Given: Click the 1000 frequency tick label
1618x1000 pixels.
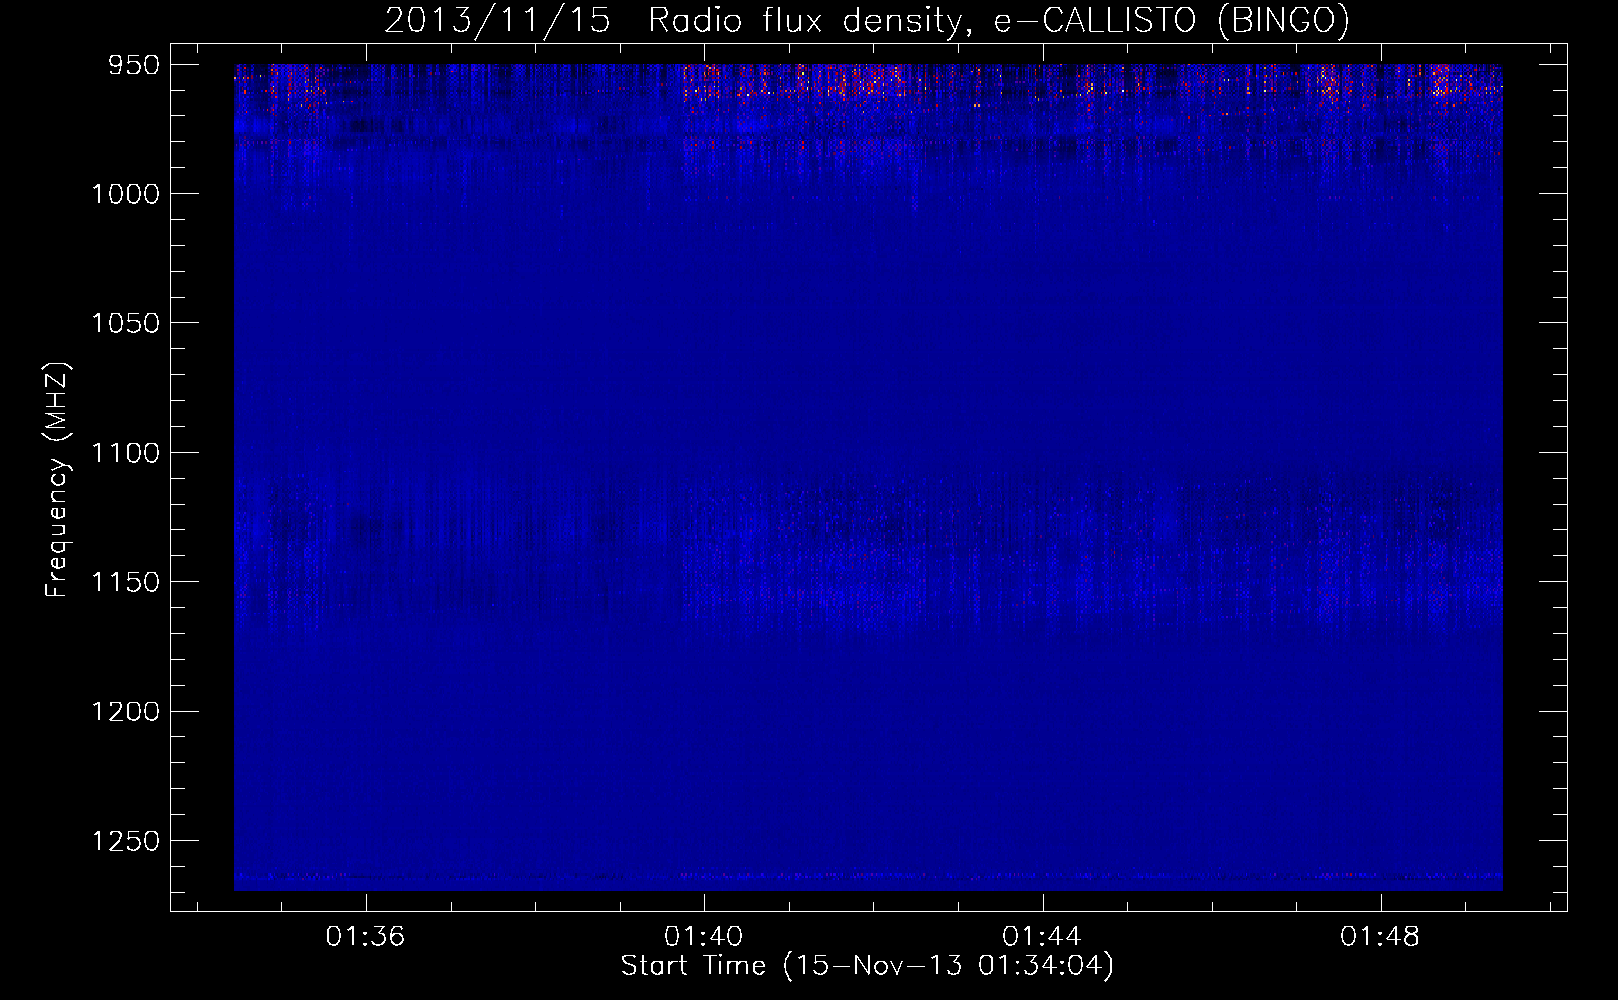Looking at the screenshot, I should 126,195.
